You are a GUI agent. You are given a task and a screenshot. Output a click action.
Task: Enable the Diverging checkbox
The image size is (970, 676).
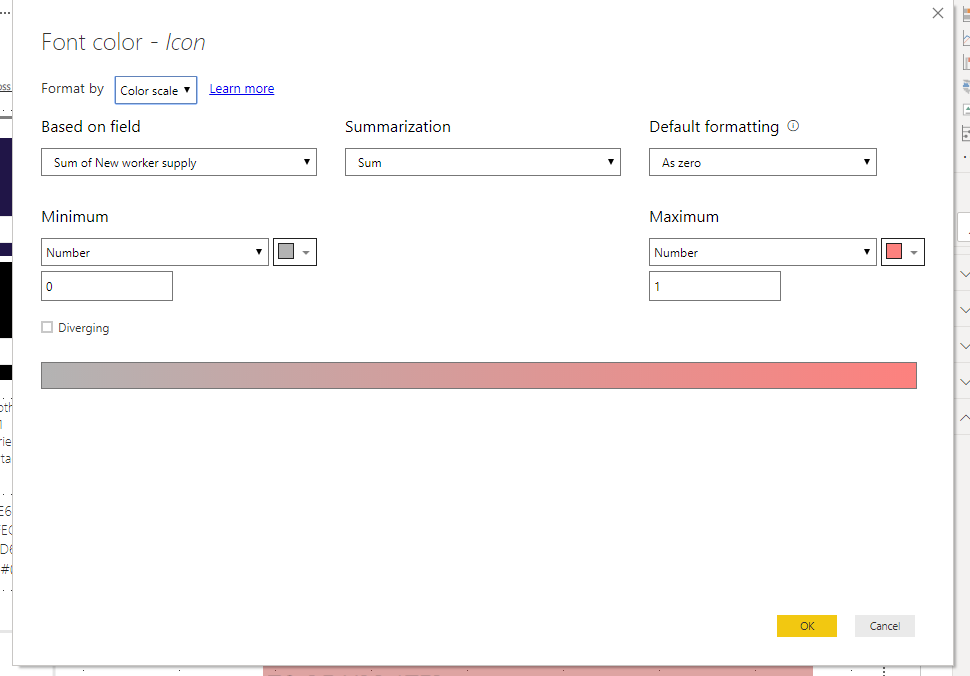47,327
